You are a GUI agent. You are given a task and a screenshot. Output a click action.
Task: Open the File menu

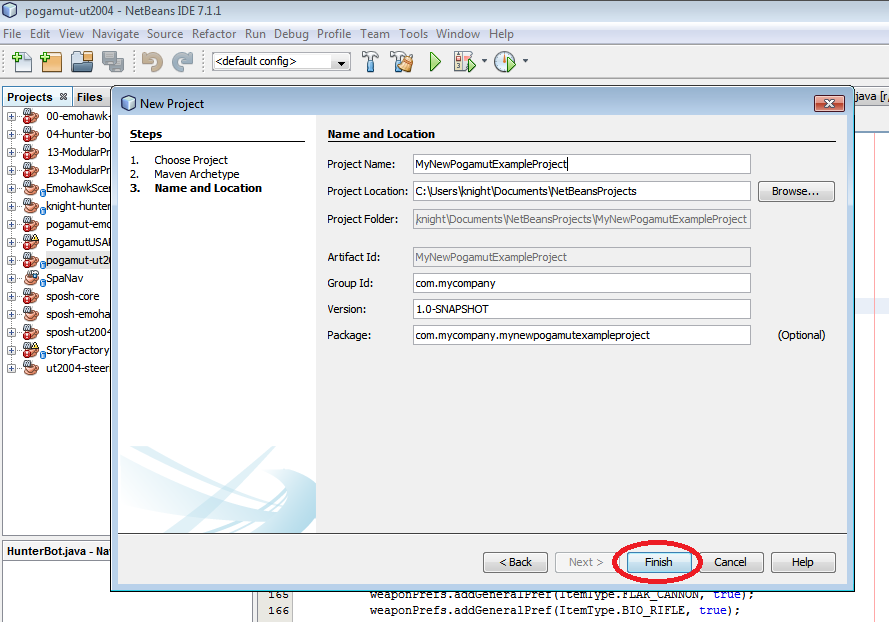point(12,34)
